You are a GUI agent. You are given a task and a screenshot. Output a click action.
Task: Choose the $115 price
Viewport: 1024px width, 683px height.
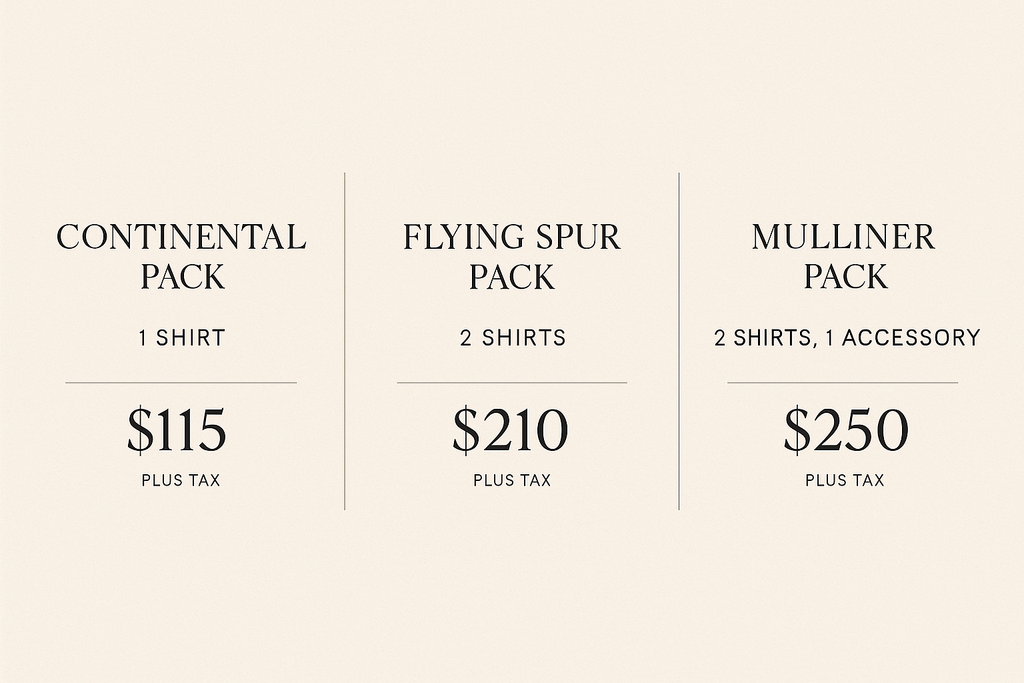pyautogui.click(x=177, y=430)
